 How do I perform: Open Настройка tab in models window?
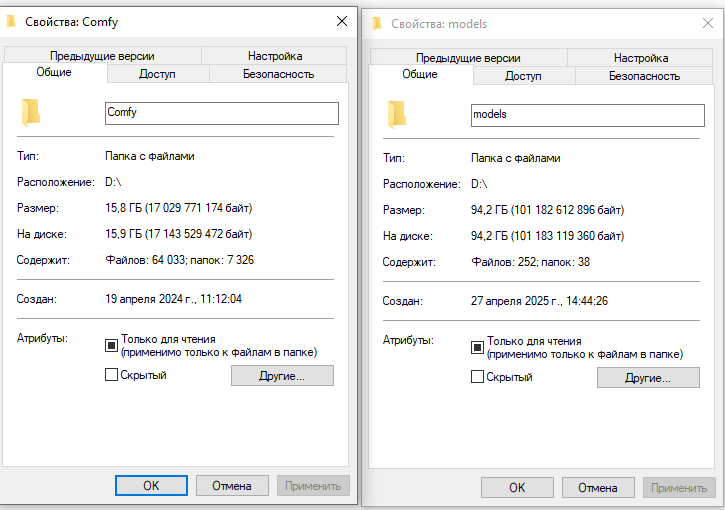point(640,58)
